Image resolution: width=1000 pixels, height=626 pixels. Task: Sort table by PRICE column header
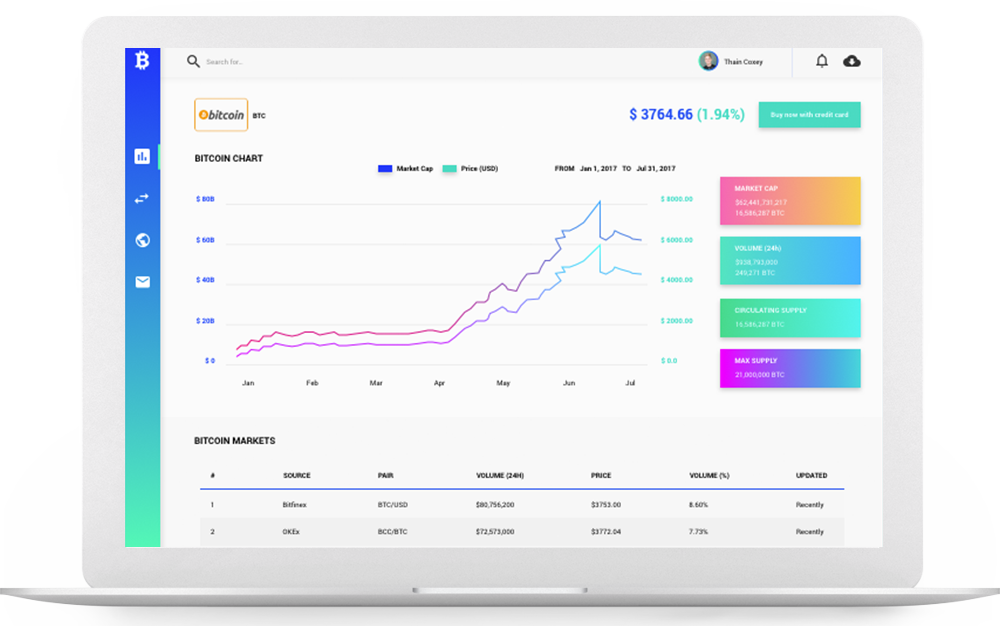tap(601, 475)
